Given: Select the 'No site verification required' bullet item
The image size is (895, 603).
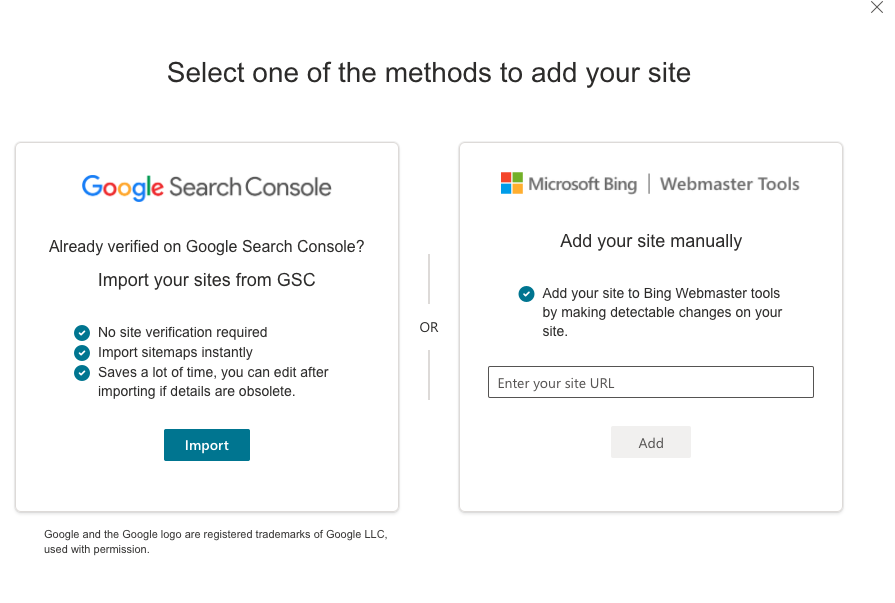Looking at the screenshot, I should coord(182,332).
